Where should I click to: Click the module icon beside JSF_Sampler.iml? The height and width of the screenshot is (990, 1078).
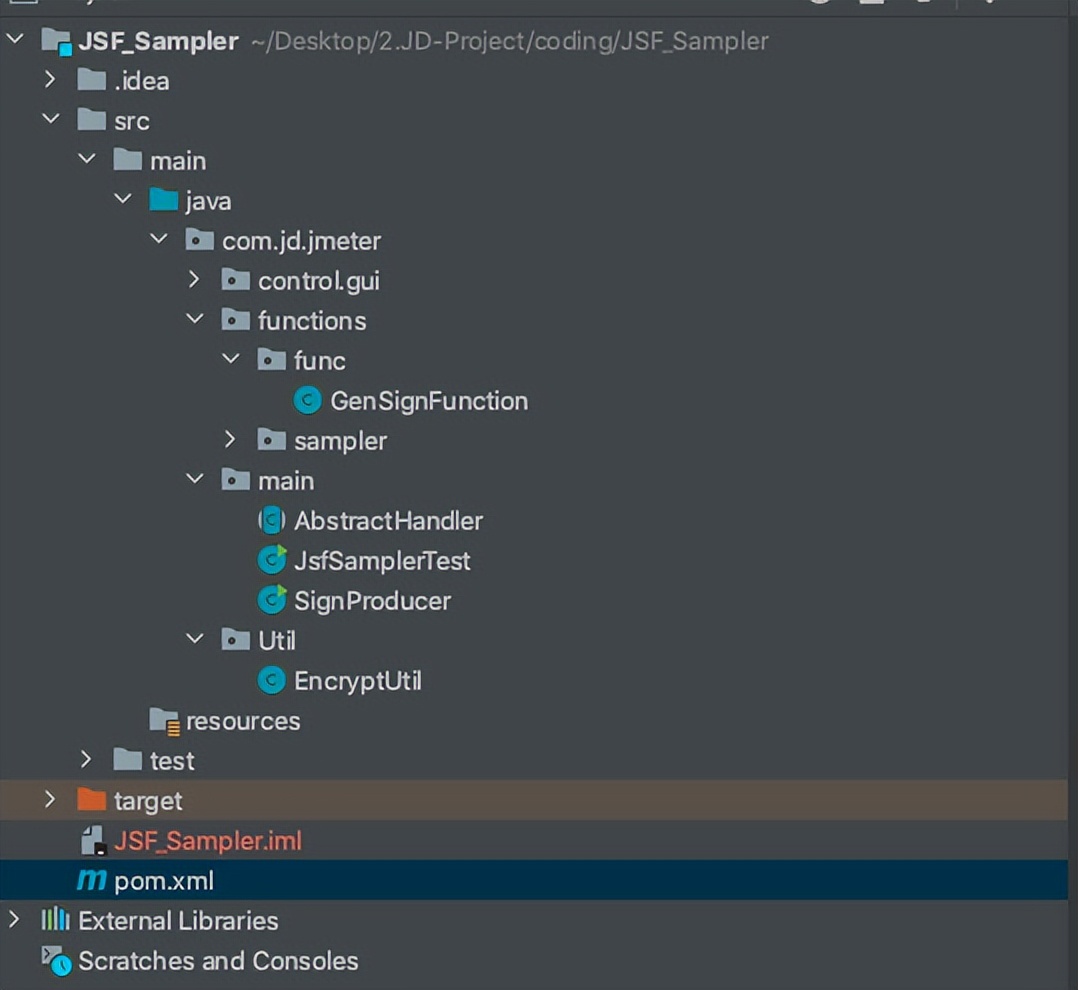tap(93, 840)
